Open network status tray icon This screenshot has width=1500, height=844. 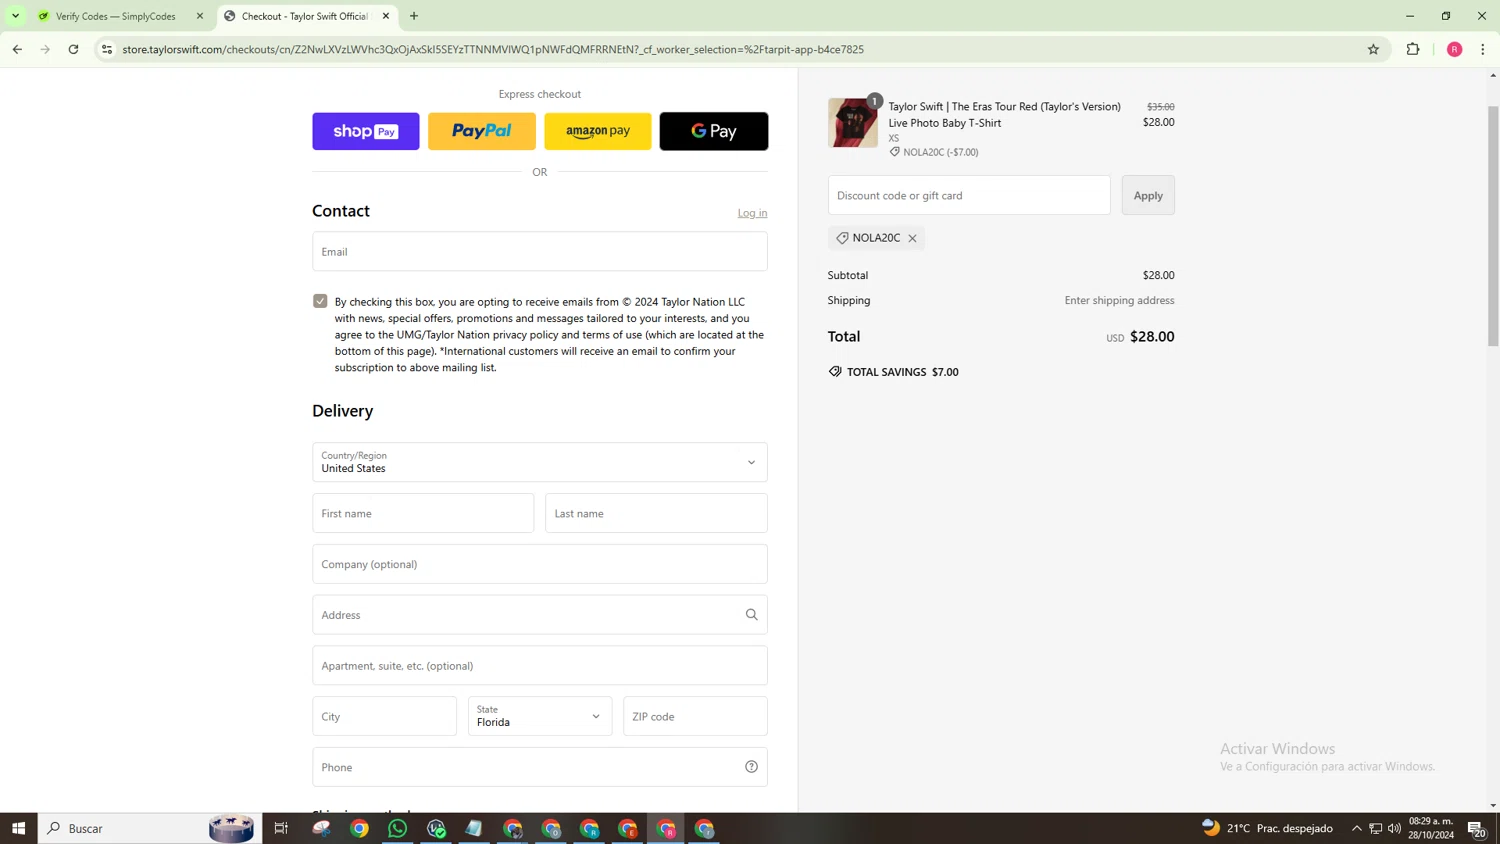(x=1376, y=828)
